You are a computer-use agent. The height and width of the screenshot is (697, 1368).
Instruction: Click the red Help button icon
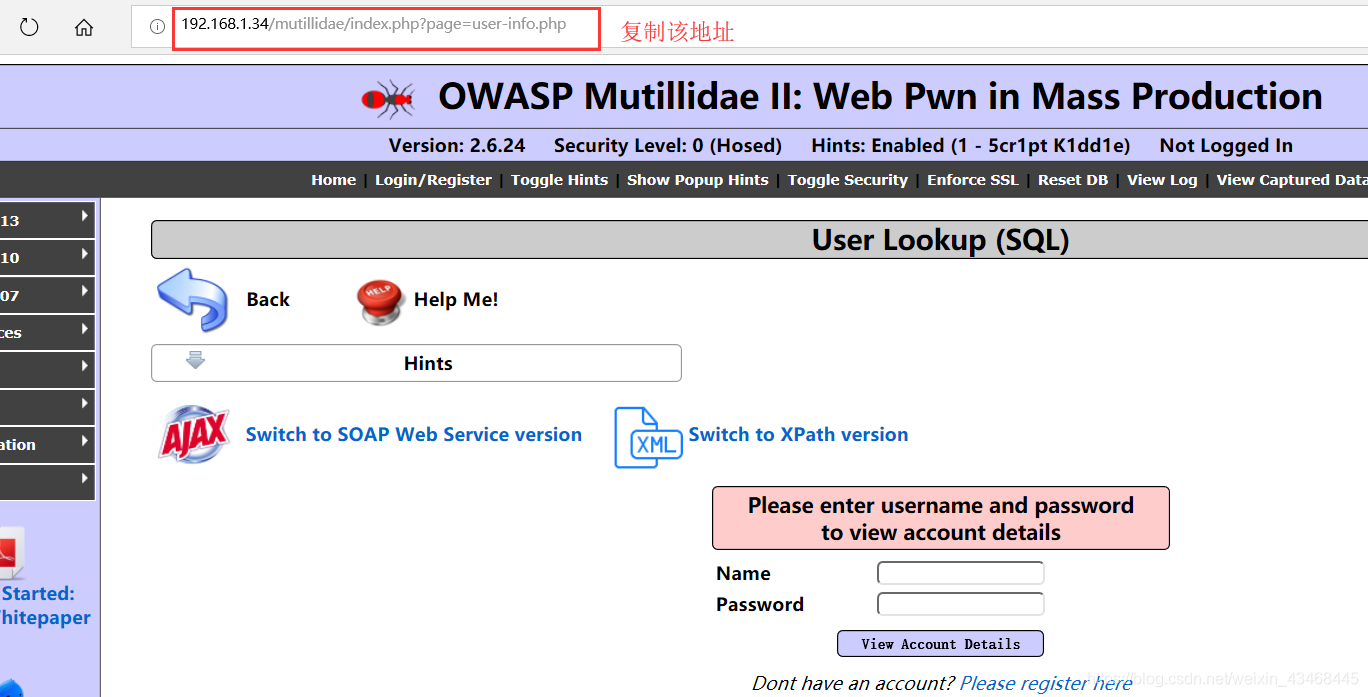(380, 301)
